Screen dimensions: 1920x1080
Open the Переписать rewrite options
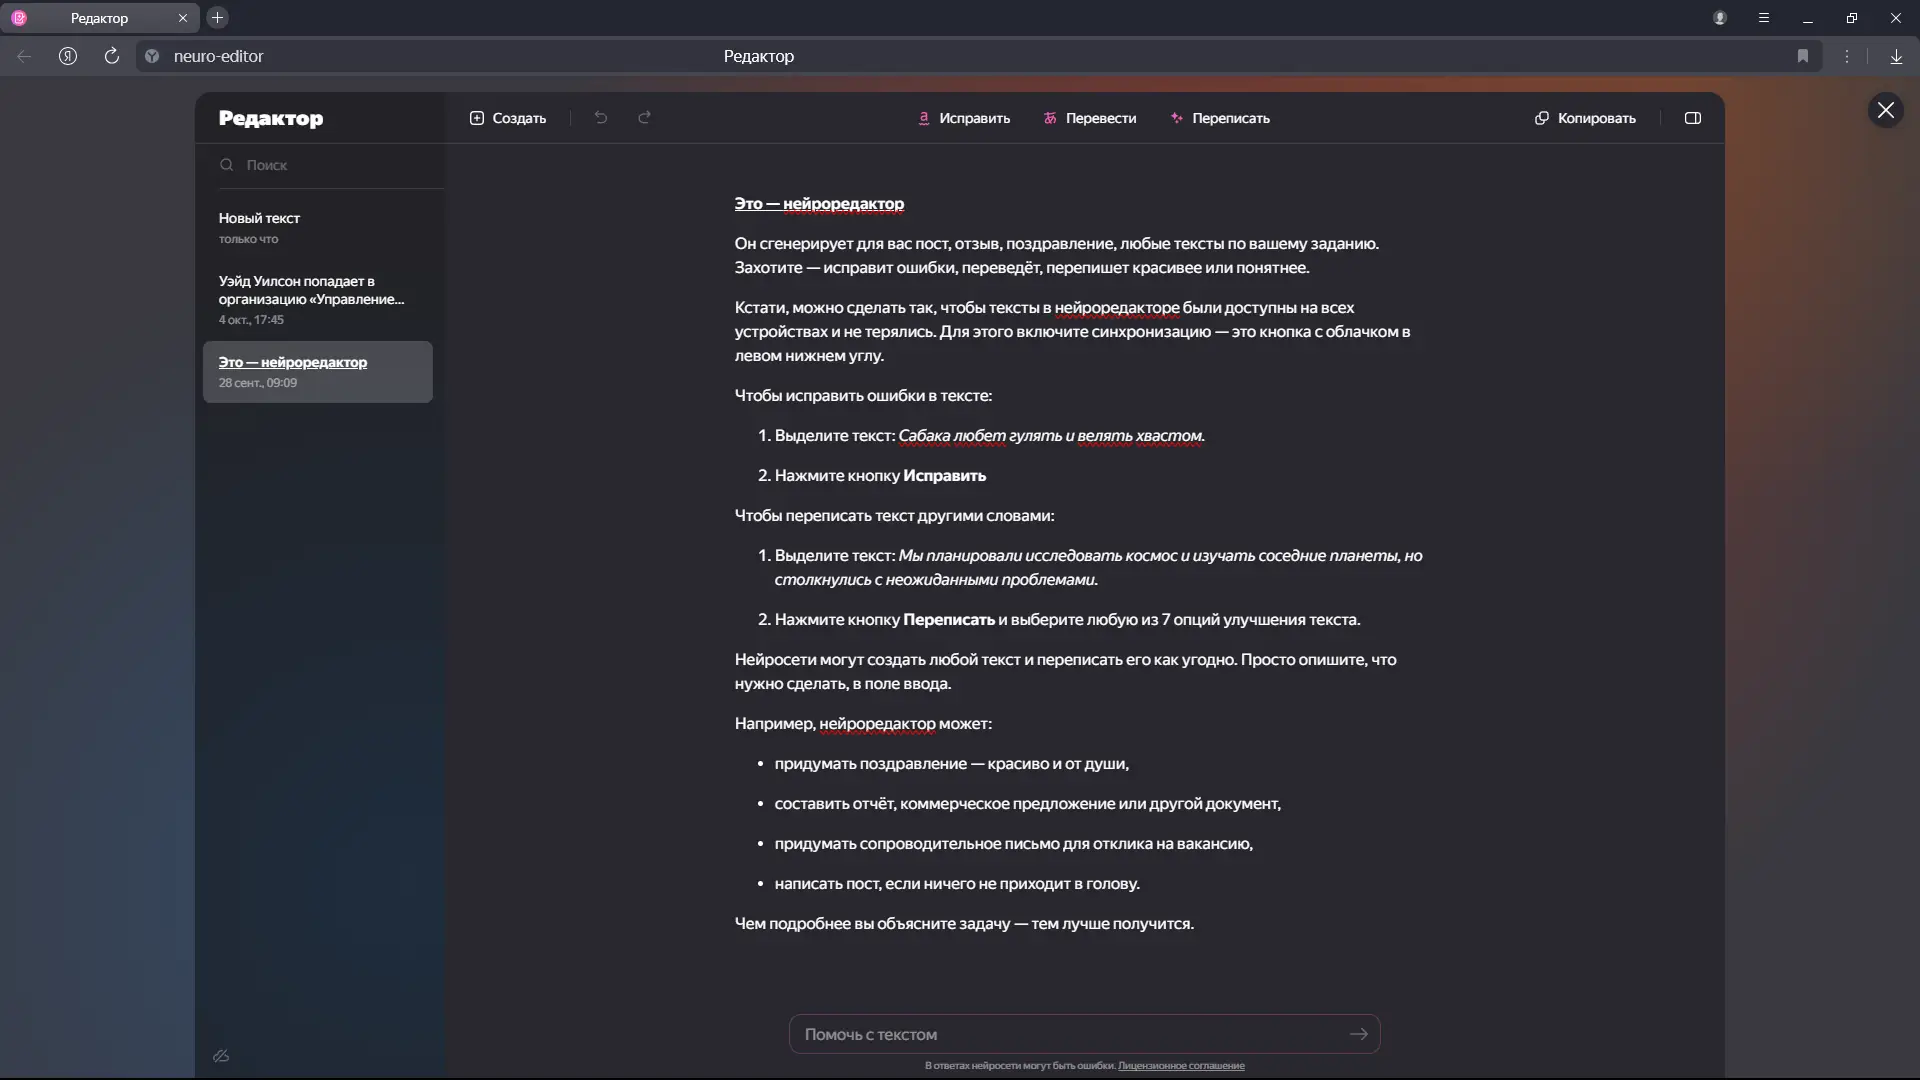(1220, 118)
